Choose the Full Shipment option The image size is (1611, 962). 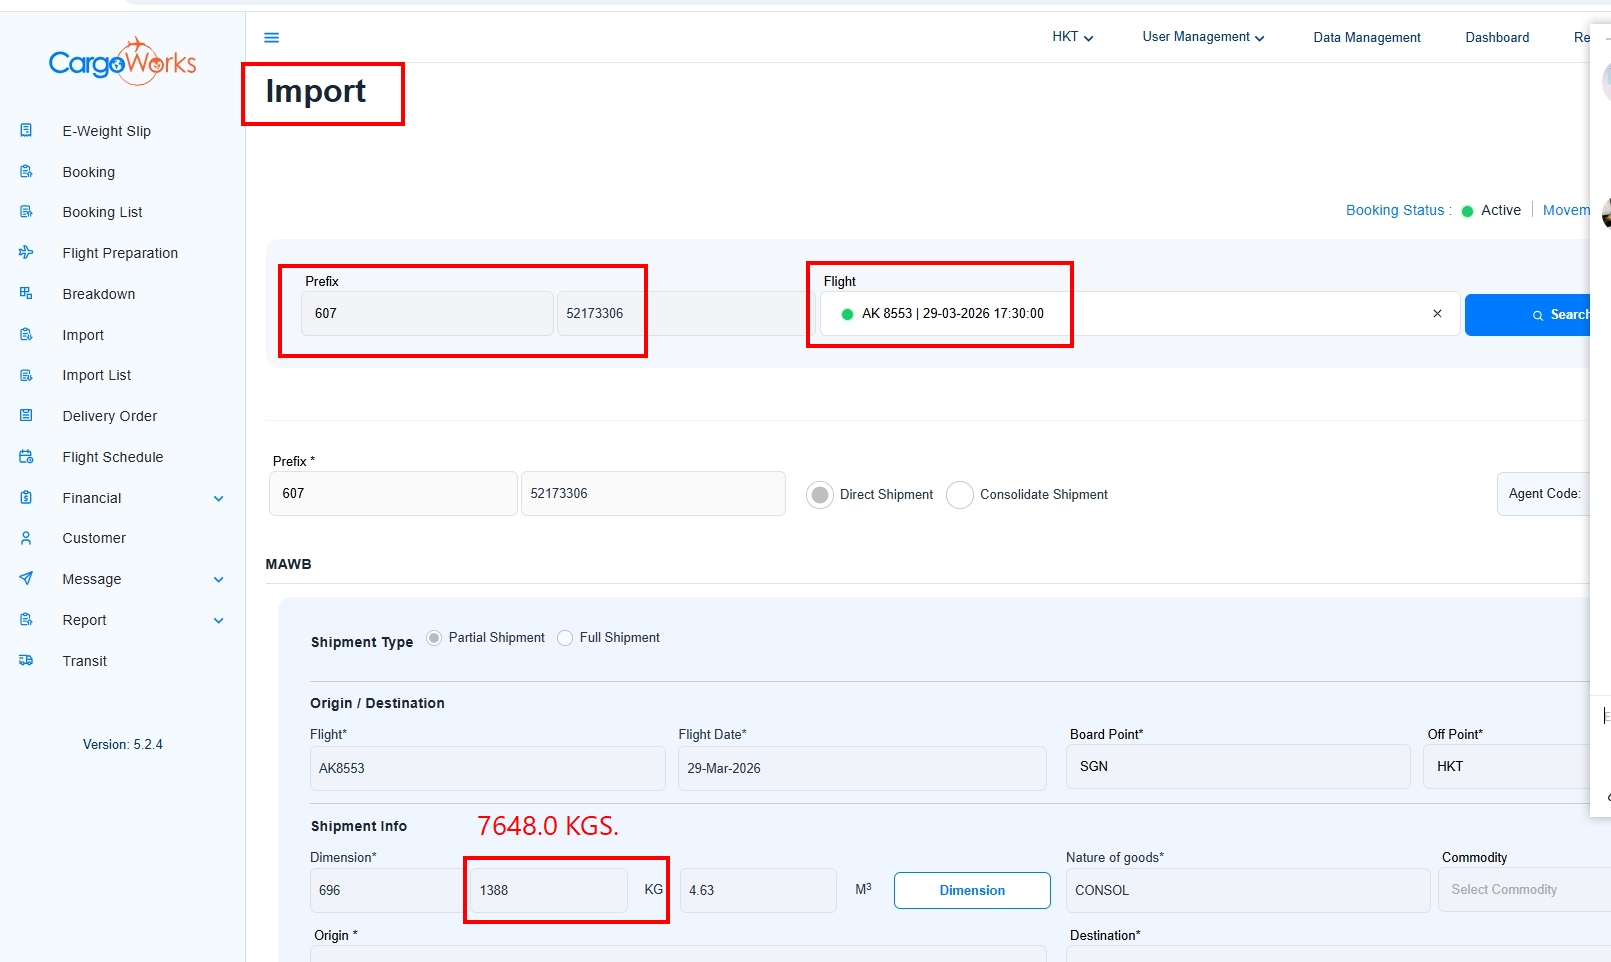click(x=565, y=638)
